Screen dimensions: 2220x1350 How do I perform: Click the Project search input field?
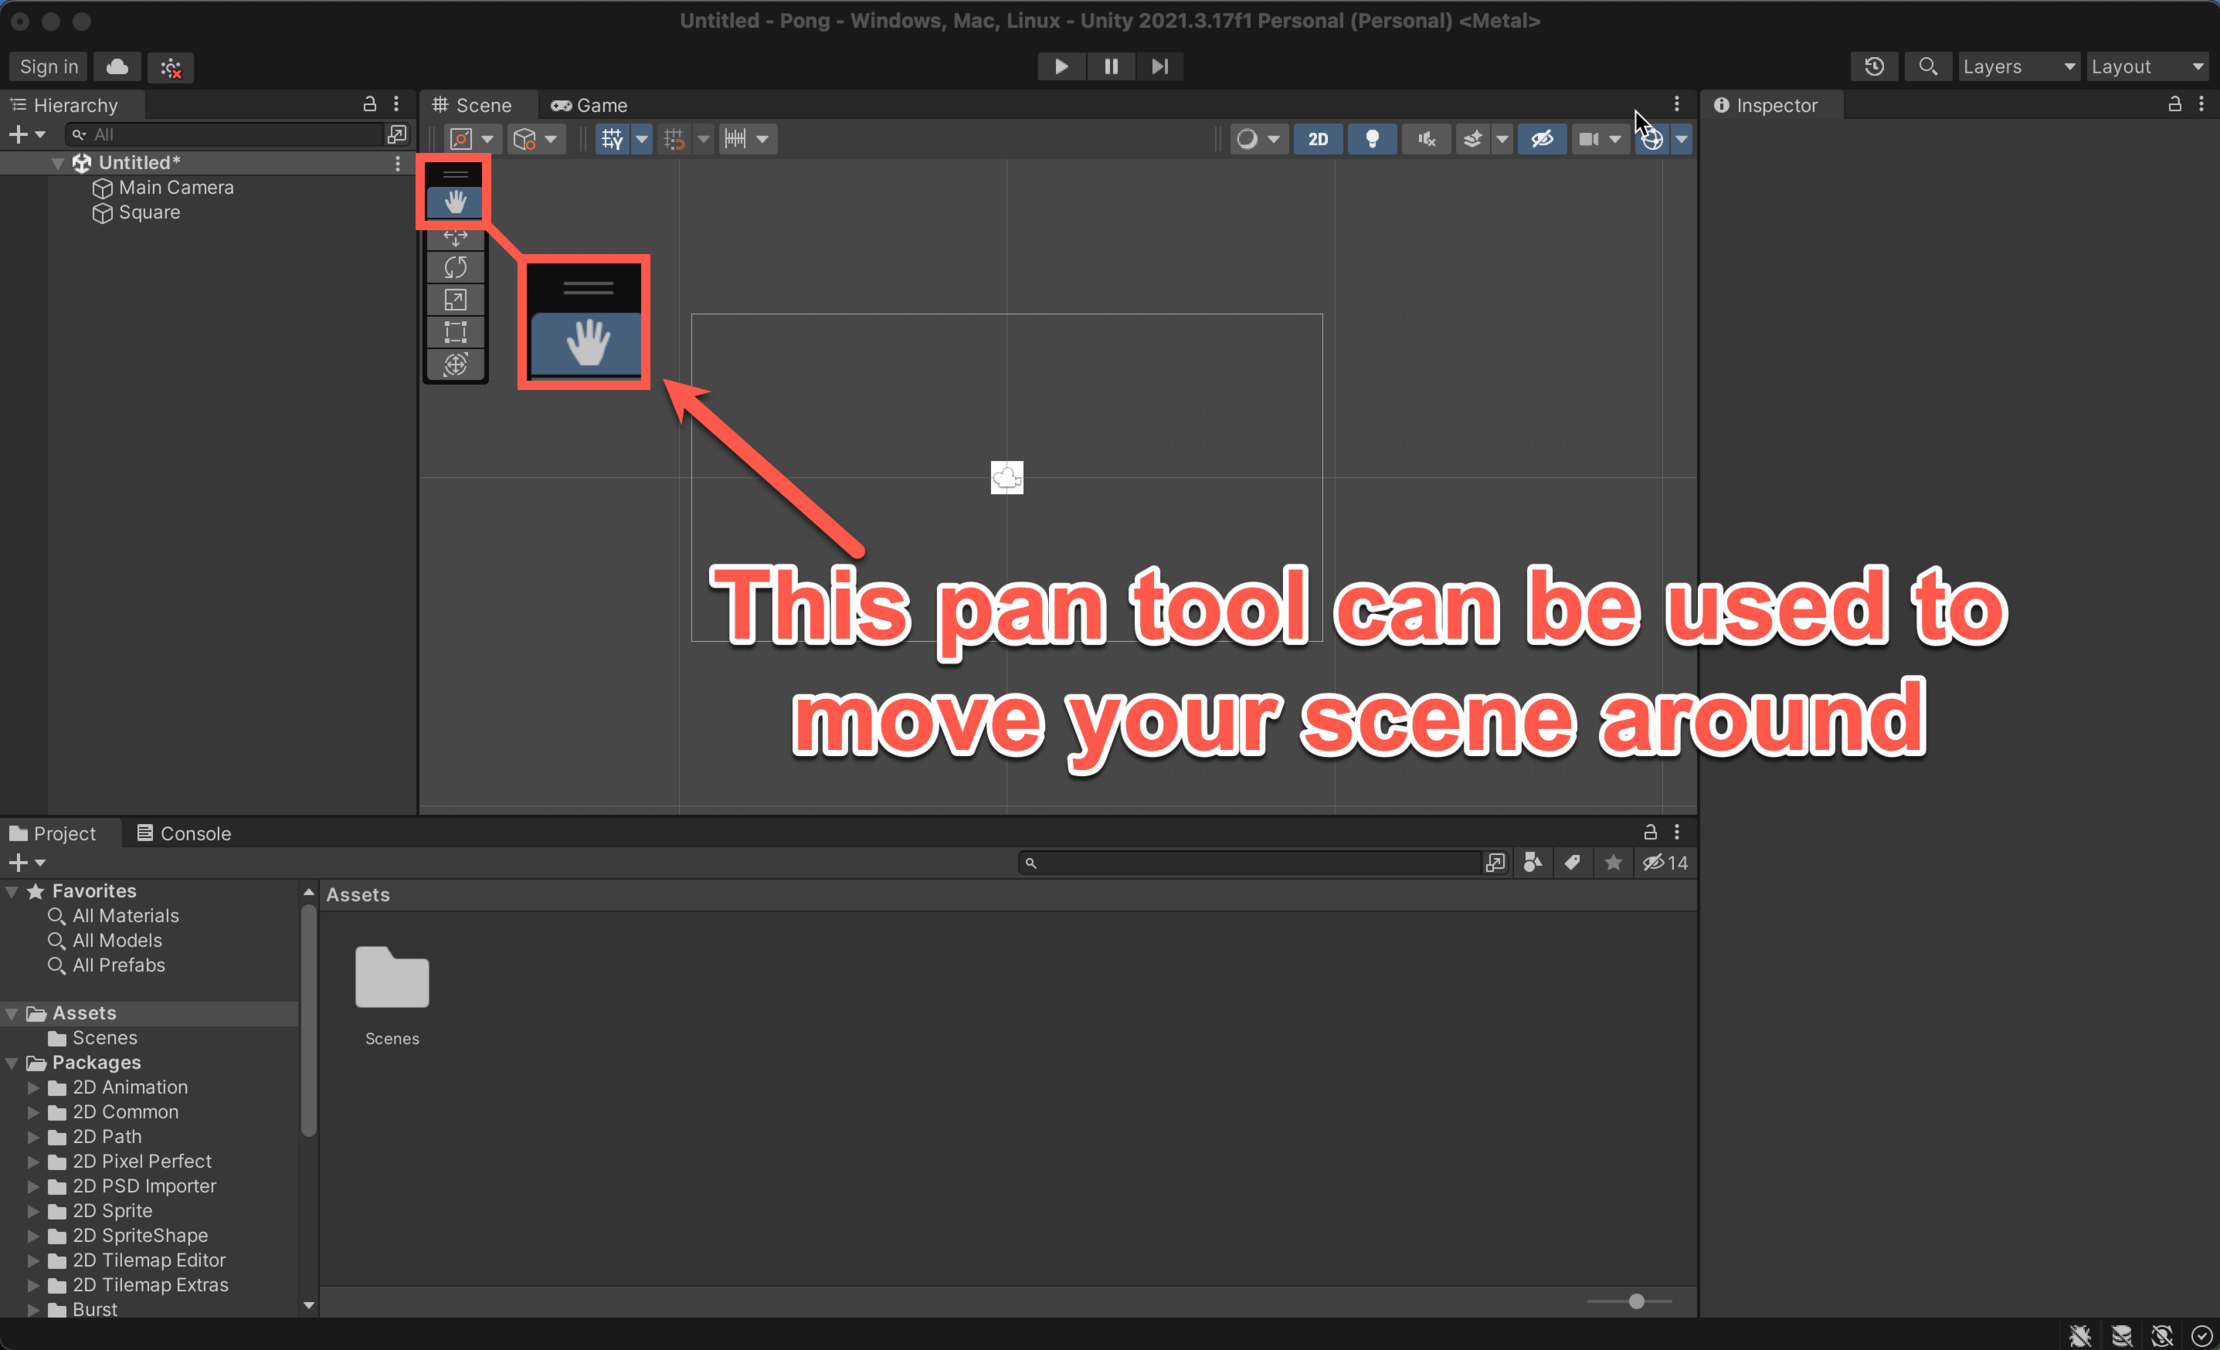coord(1250,862)
